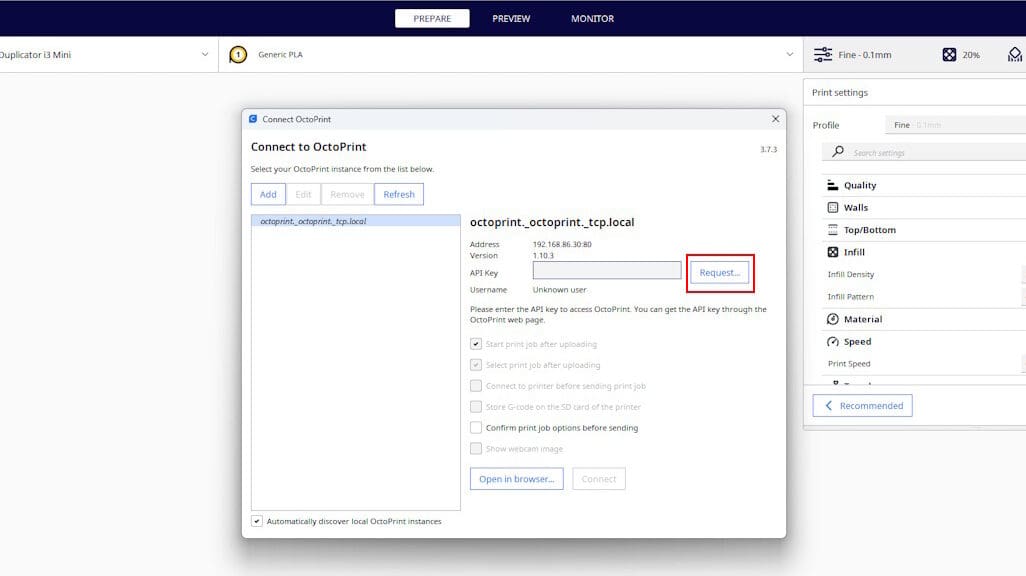Click Open in browser... button
The width and height of the screenshot is (1026, 576).
(x=516, y=478)
